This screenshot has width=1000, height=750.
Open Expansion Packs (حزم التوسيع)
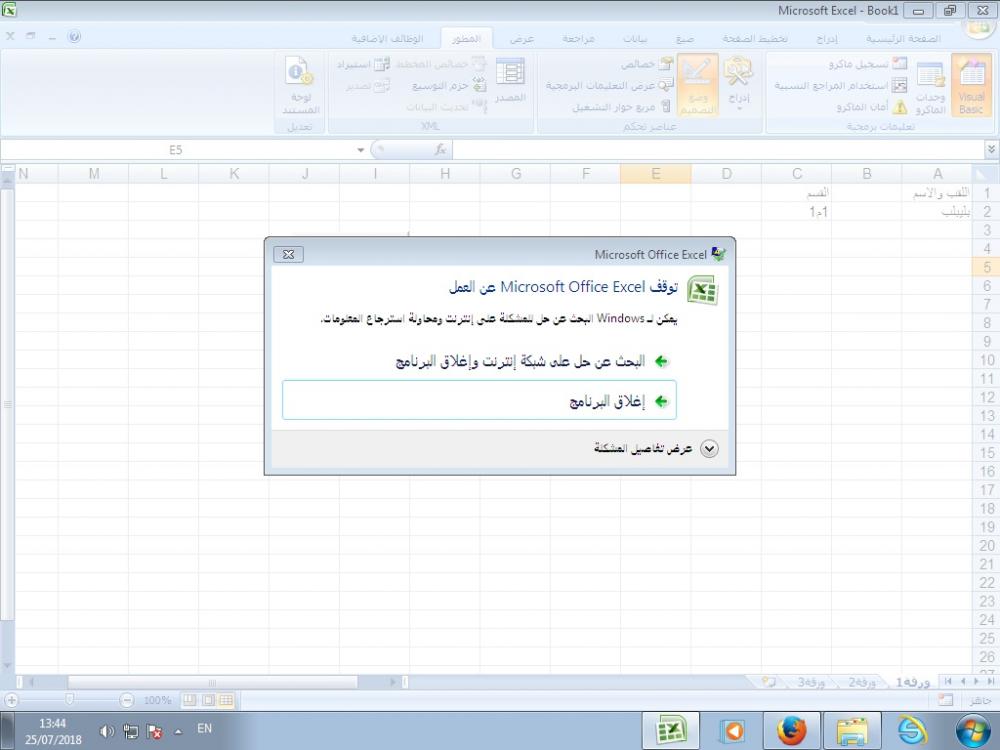[x=449, y=85]
